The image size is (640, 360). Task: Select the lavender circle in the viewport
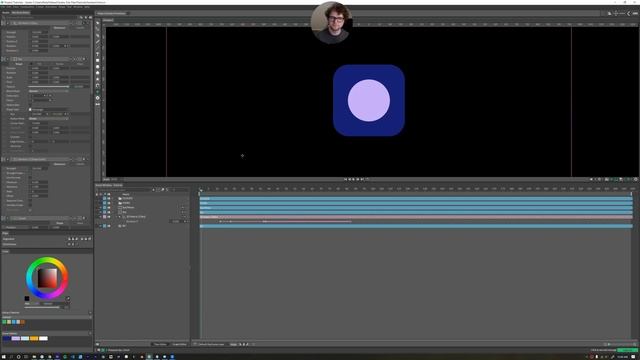(x=369, y=100)
